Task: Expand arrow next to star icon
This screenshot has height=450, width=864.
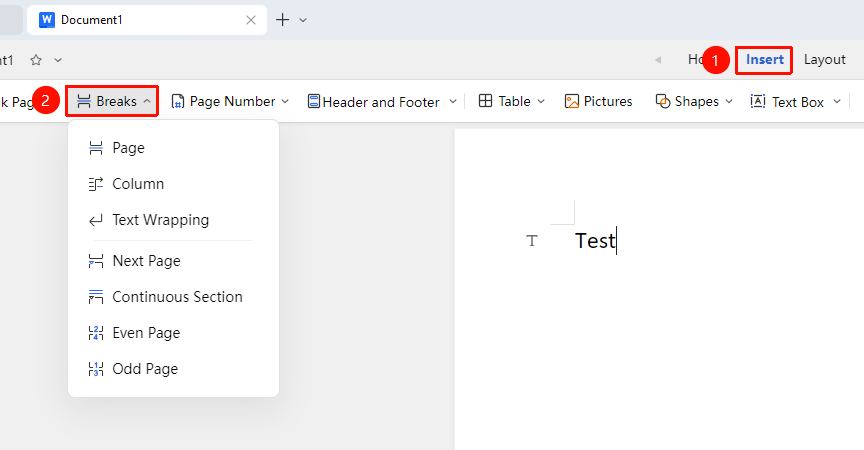Action: (58, 60)
